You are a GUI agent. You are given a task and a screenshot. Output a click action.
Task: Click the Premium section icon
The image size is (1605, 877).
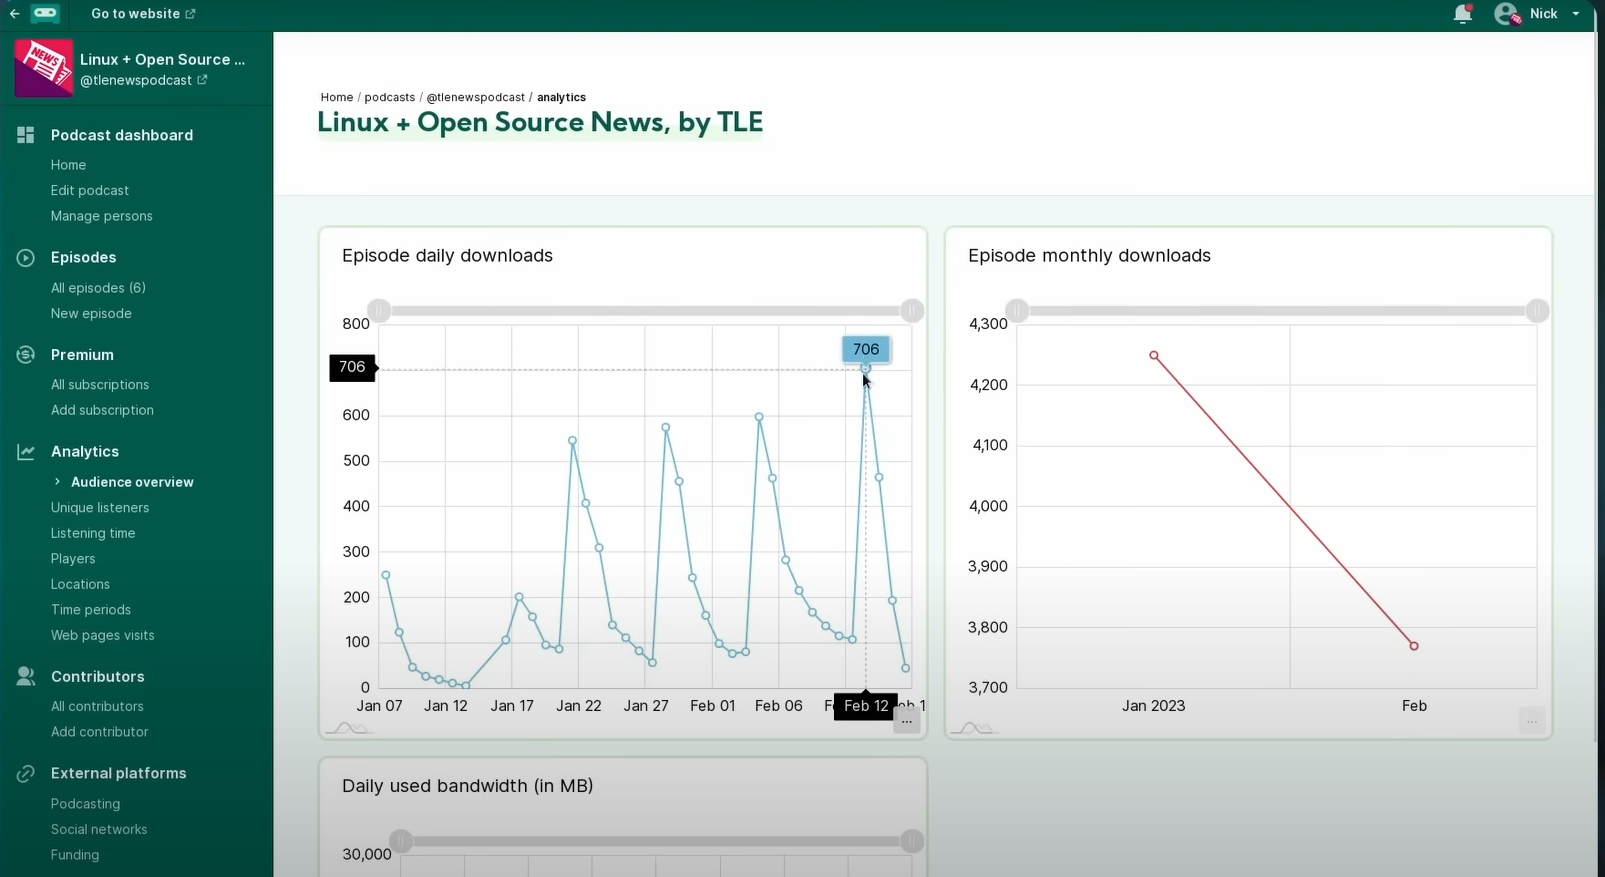tap(26, 354)
